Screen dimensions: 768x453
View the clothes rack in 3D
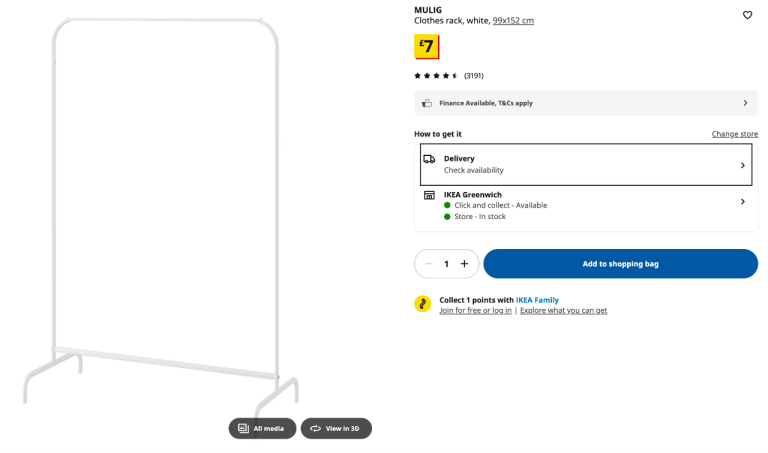click(336, 429)
